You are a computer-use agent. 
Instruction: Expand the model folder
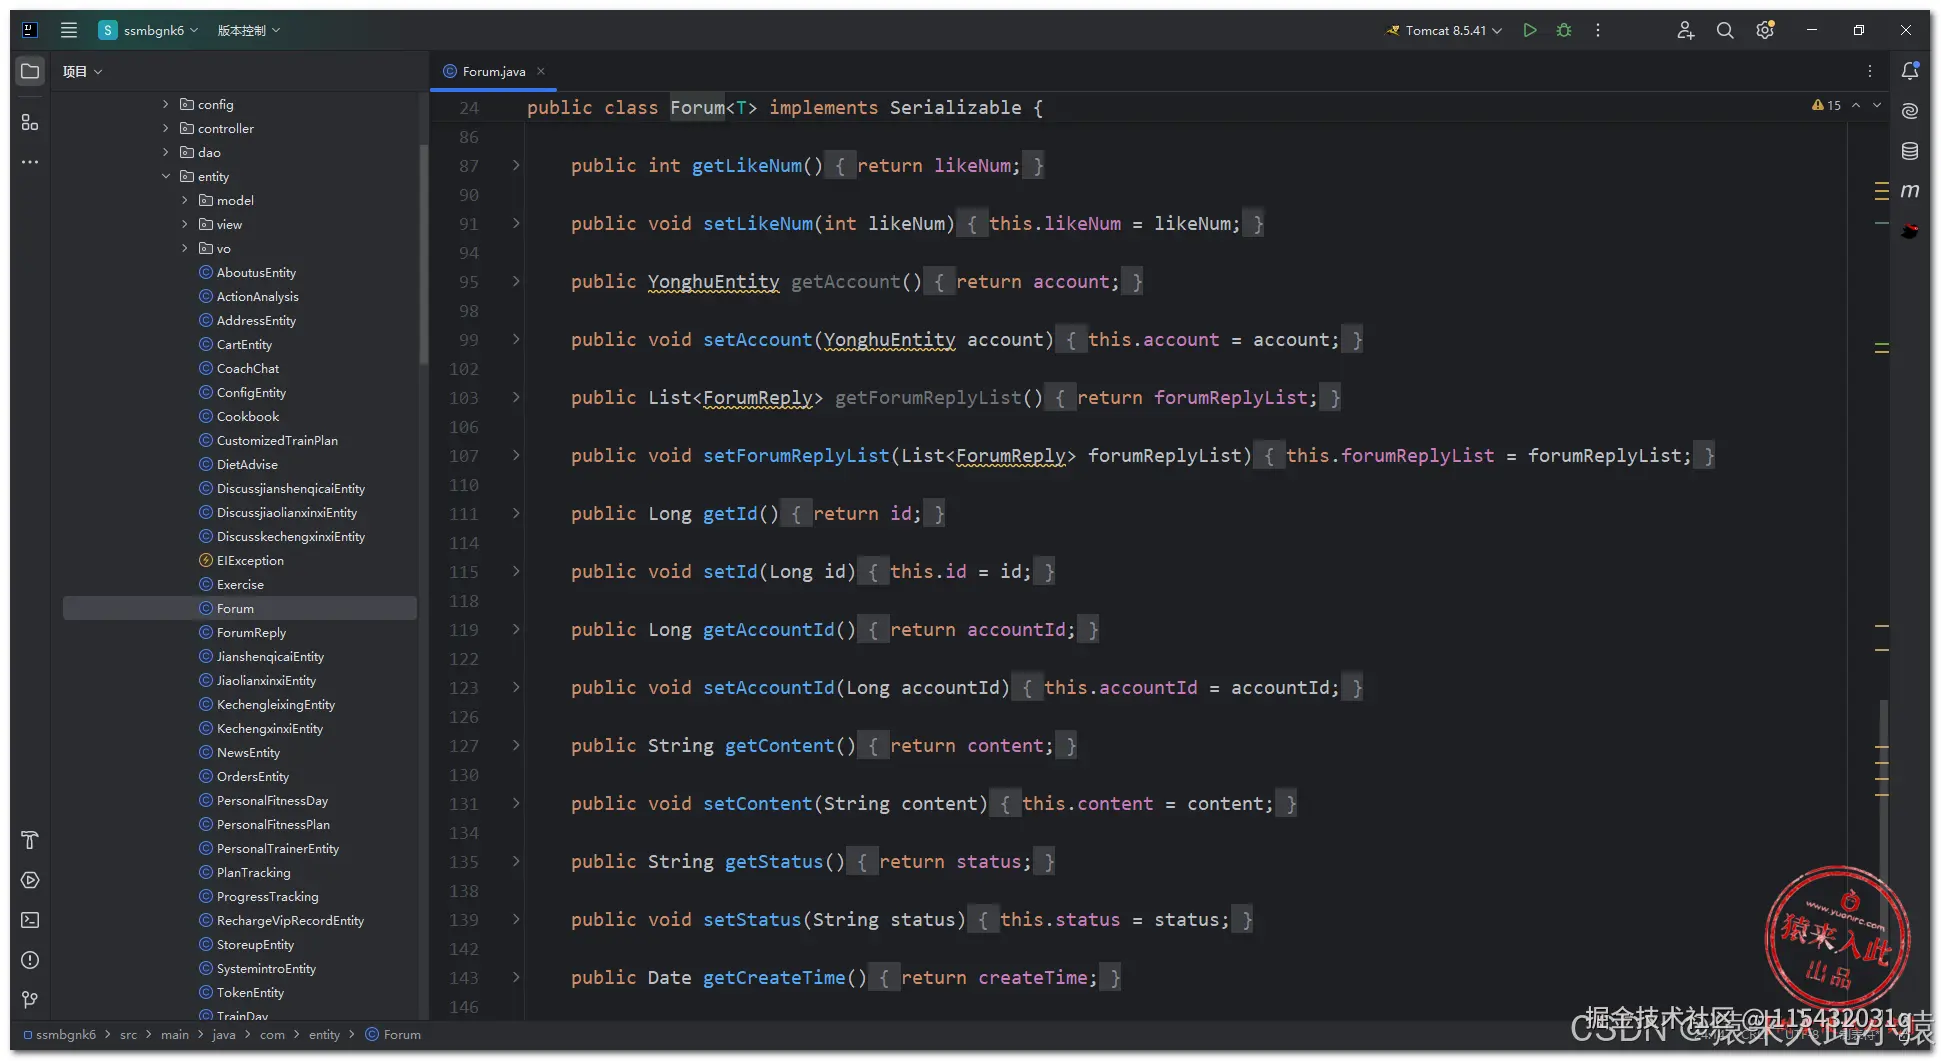(185, 200)
